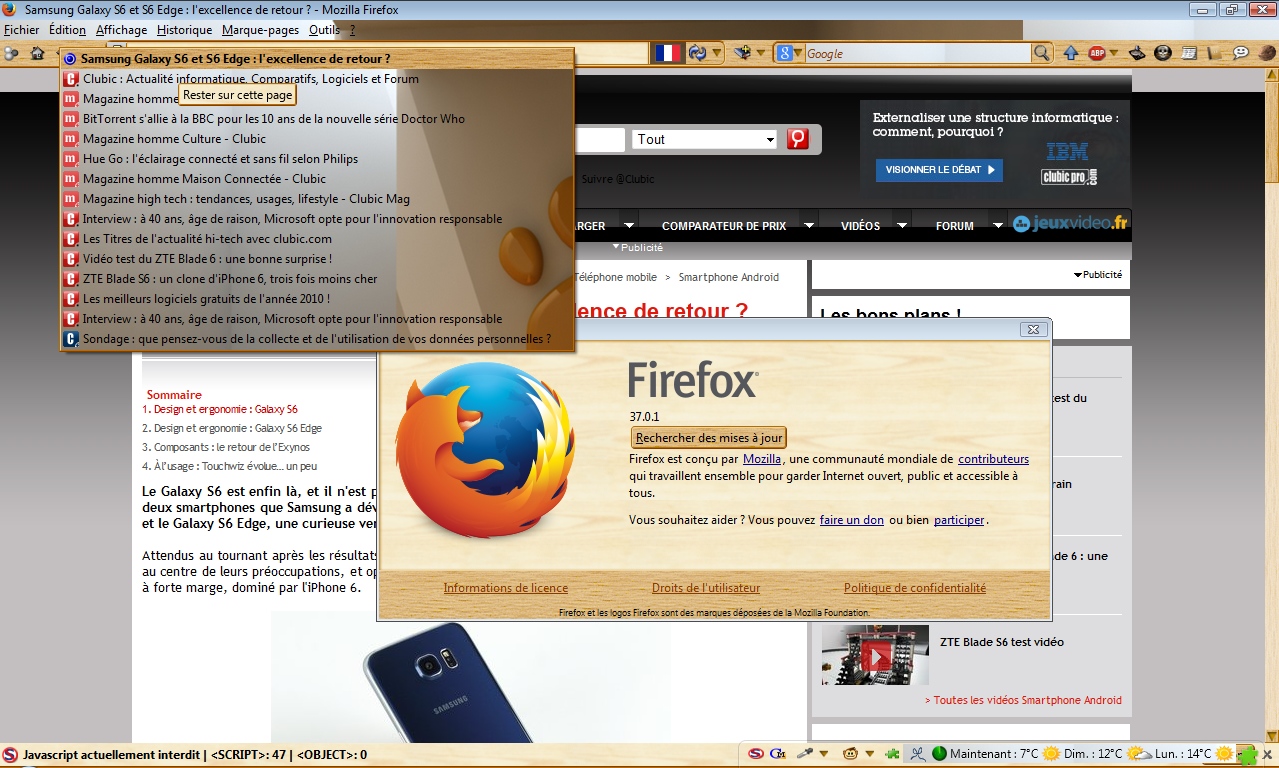Click the red S icon in the status bar
The height and width of the screenshot is (768, 1279).
[x=757, y=754]
